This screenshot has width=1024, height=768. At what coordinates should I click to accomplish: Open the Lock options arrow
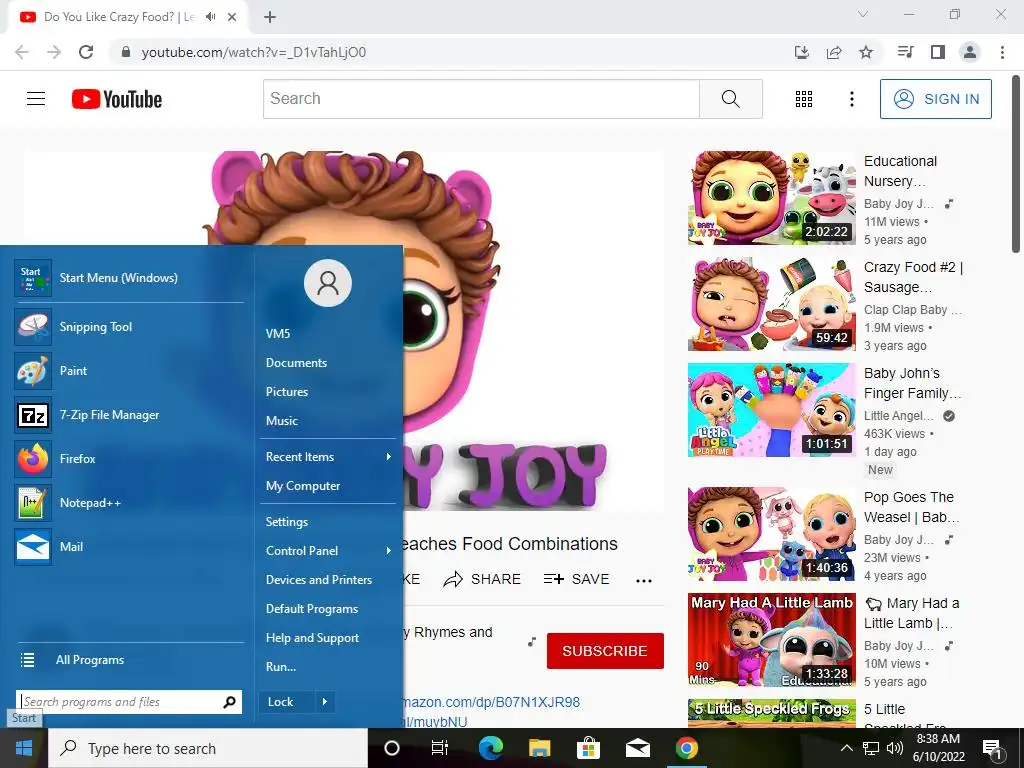pyautogui.click(x=325, y=702)
